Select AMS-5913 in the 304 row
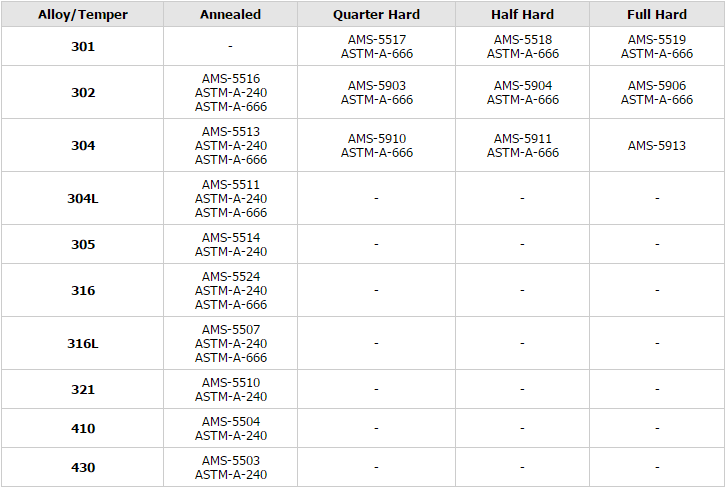726x488 pixels. (657, 146)
